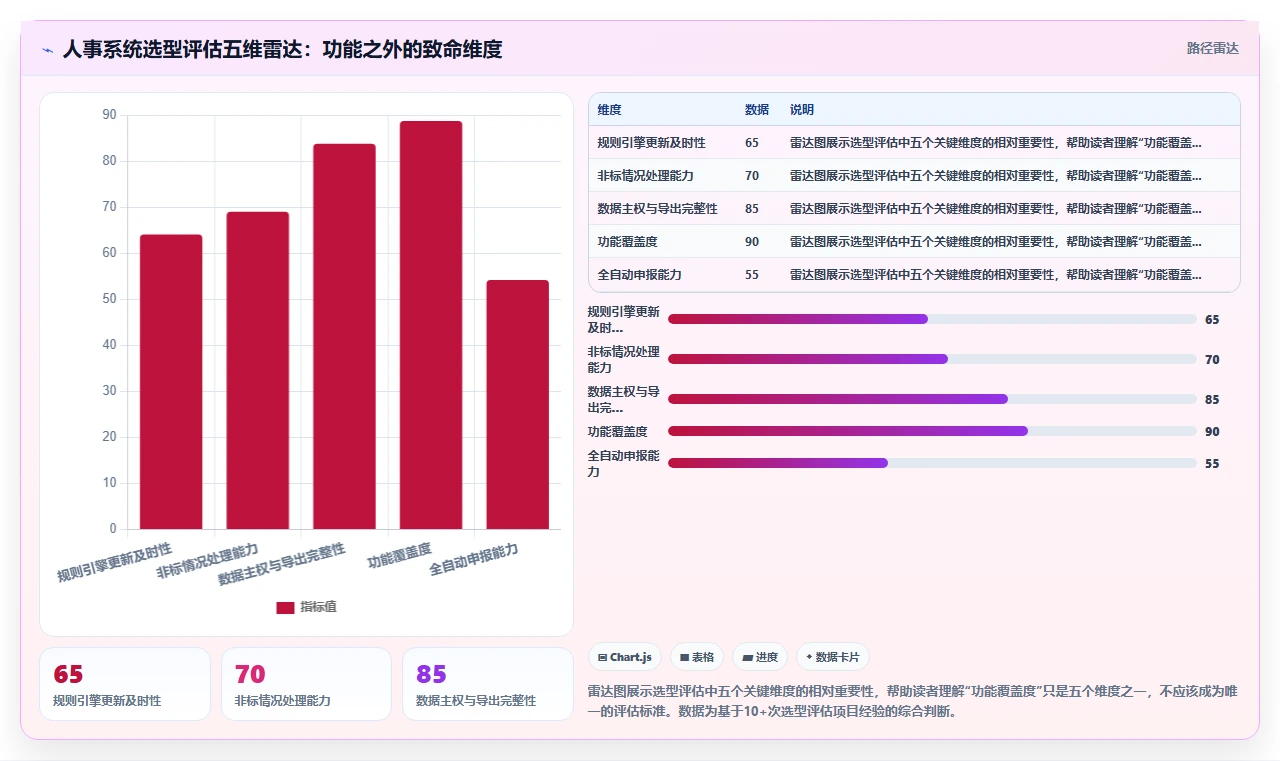Click the page title 人事系统选型评估五维雷达

pyautogui.click(x=282, y=49)
